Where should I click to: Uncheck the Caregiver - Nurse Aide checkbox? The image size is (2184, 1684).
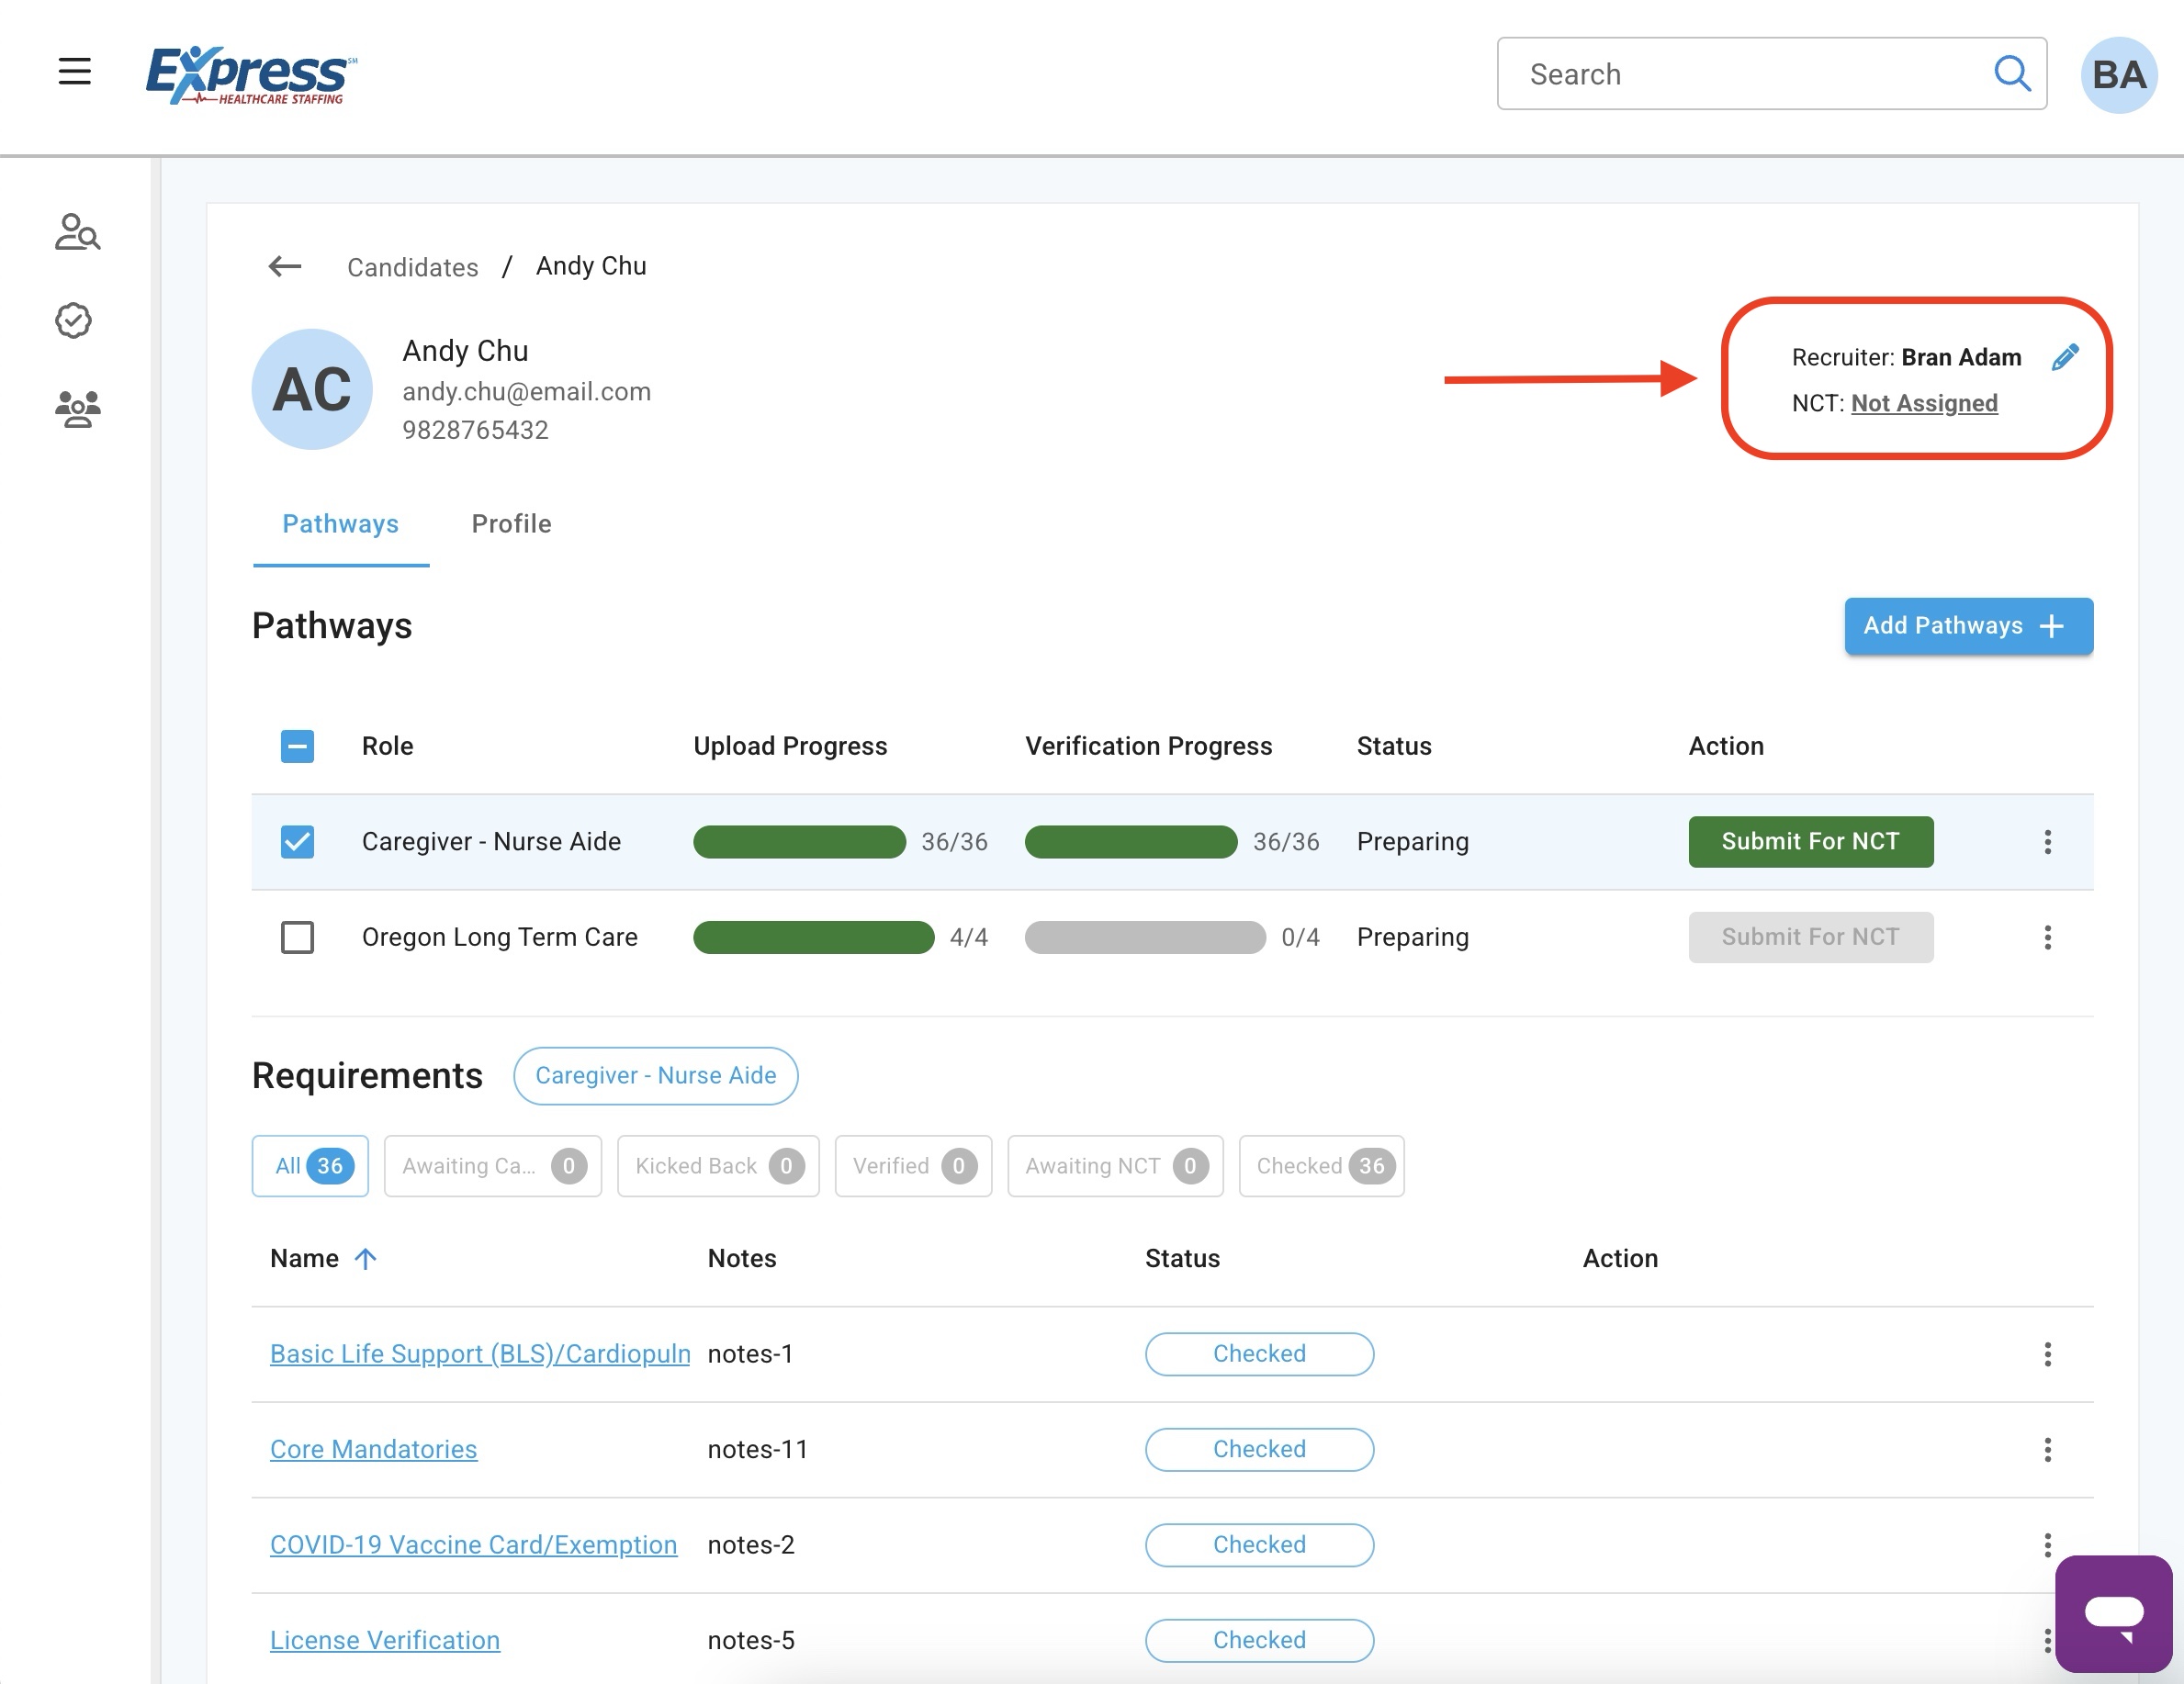pos(297,842)
